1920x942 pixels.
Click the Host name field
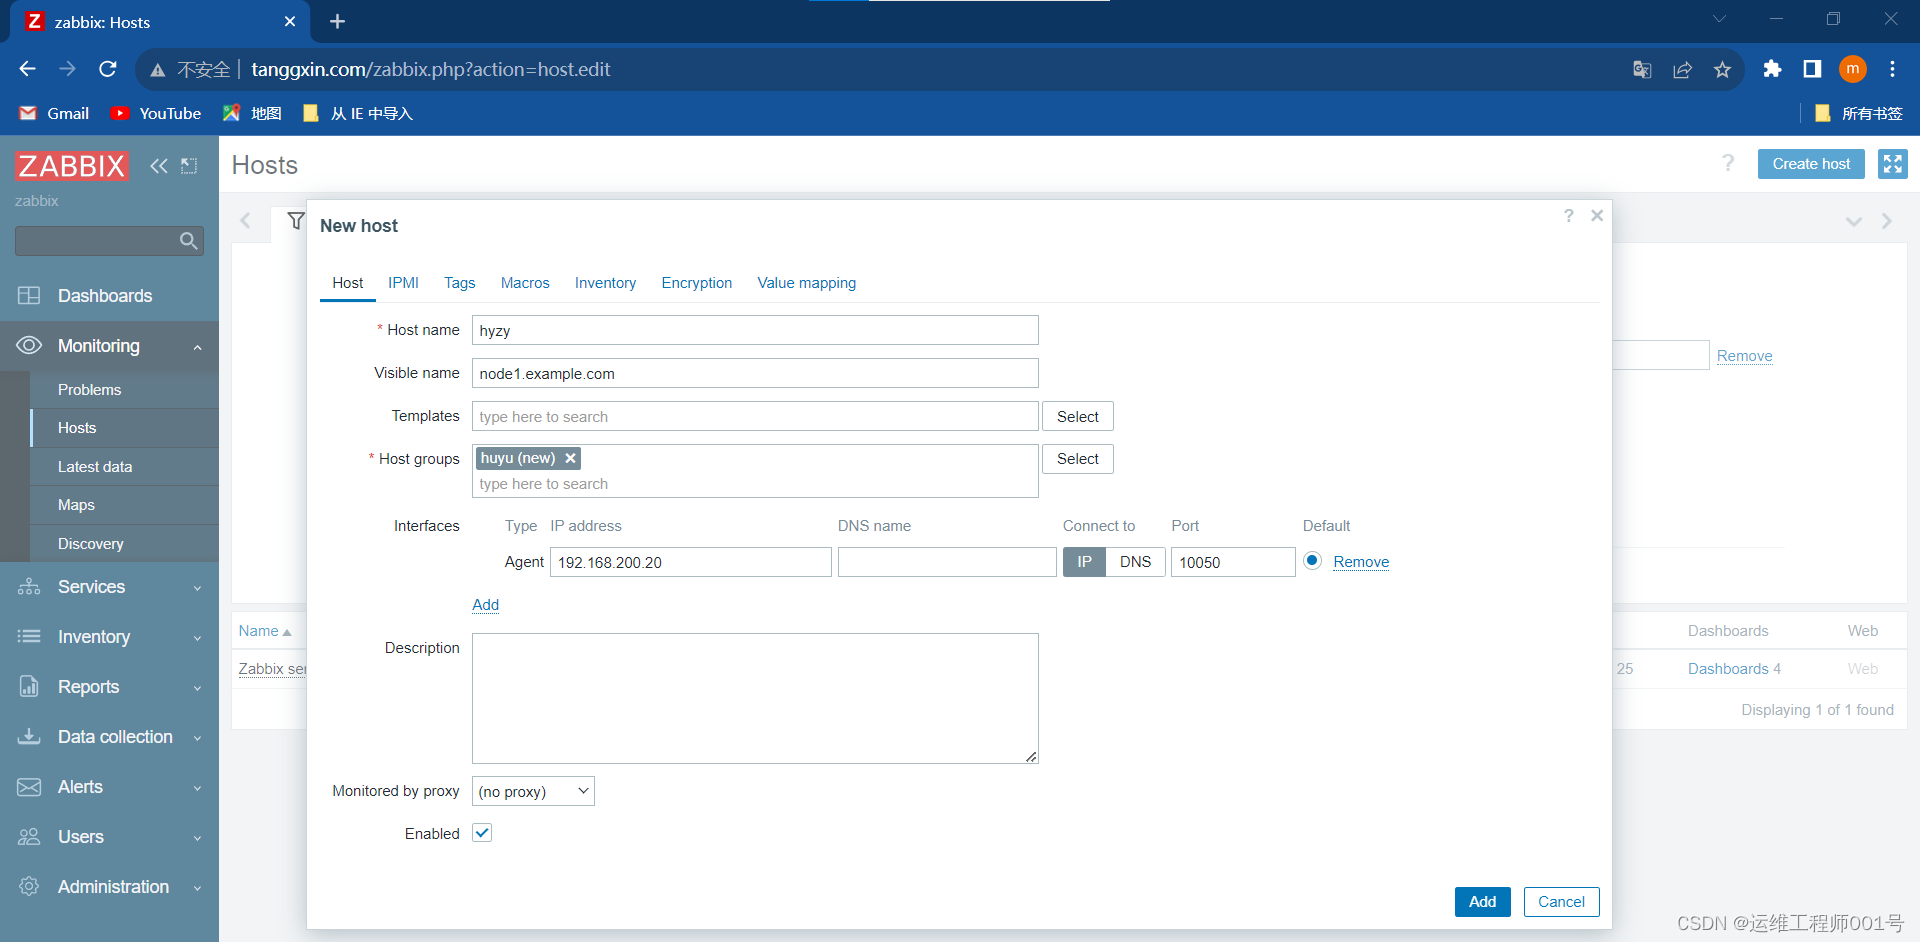coord(755,331)
